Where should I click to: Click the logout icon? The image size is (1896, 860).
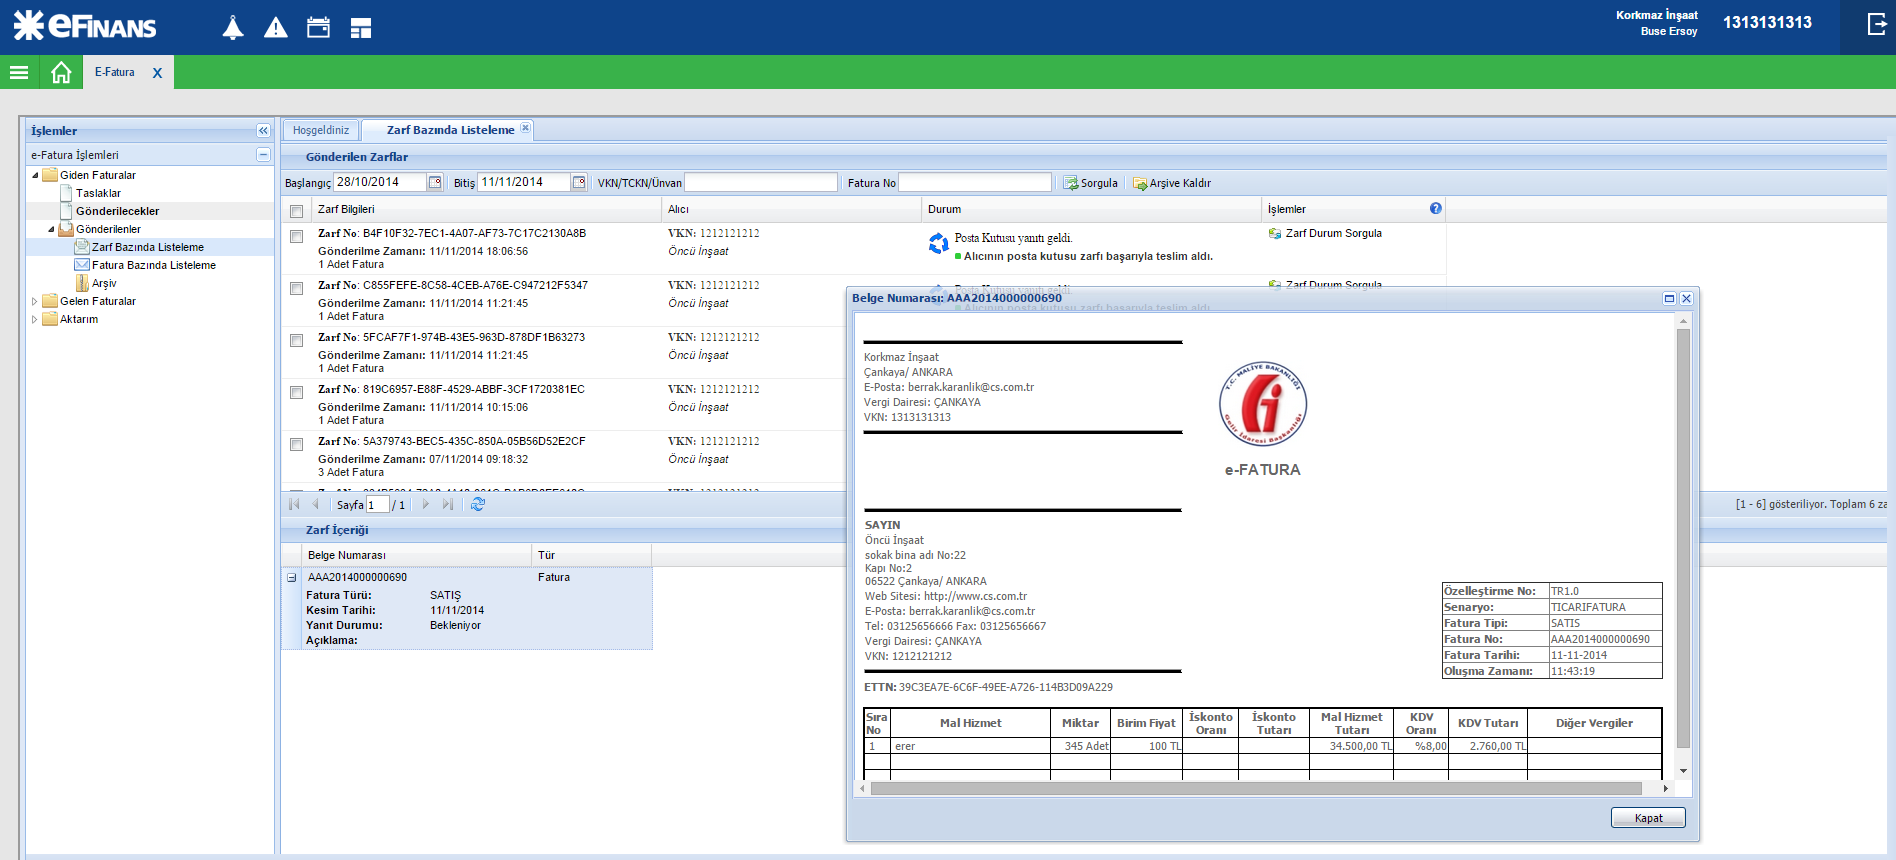pyautogui.click(x=1877, y=24)
